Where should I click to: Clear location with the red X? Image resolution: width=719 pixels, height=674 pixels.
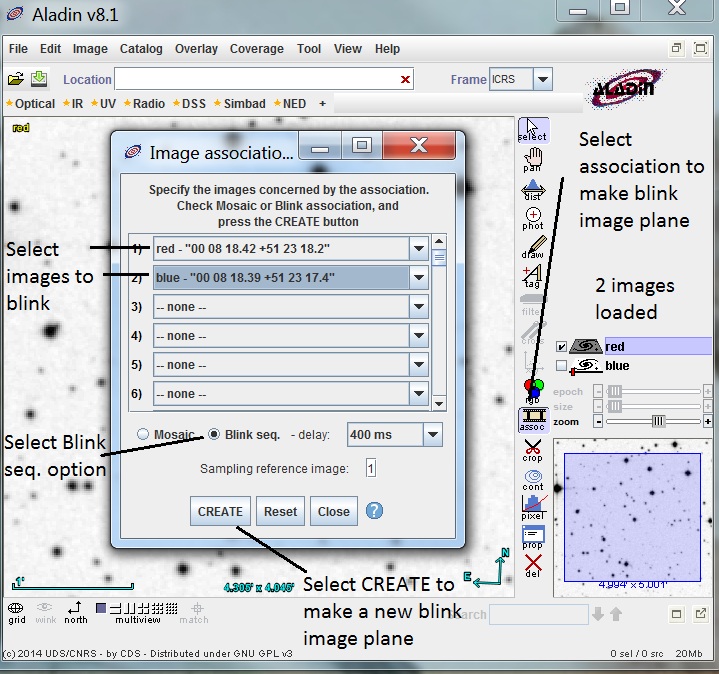[x=405, y=79]
